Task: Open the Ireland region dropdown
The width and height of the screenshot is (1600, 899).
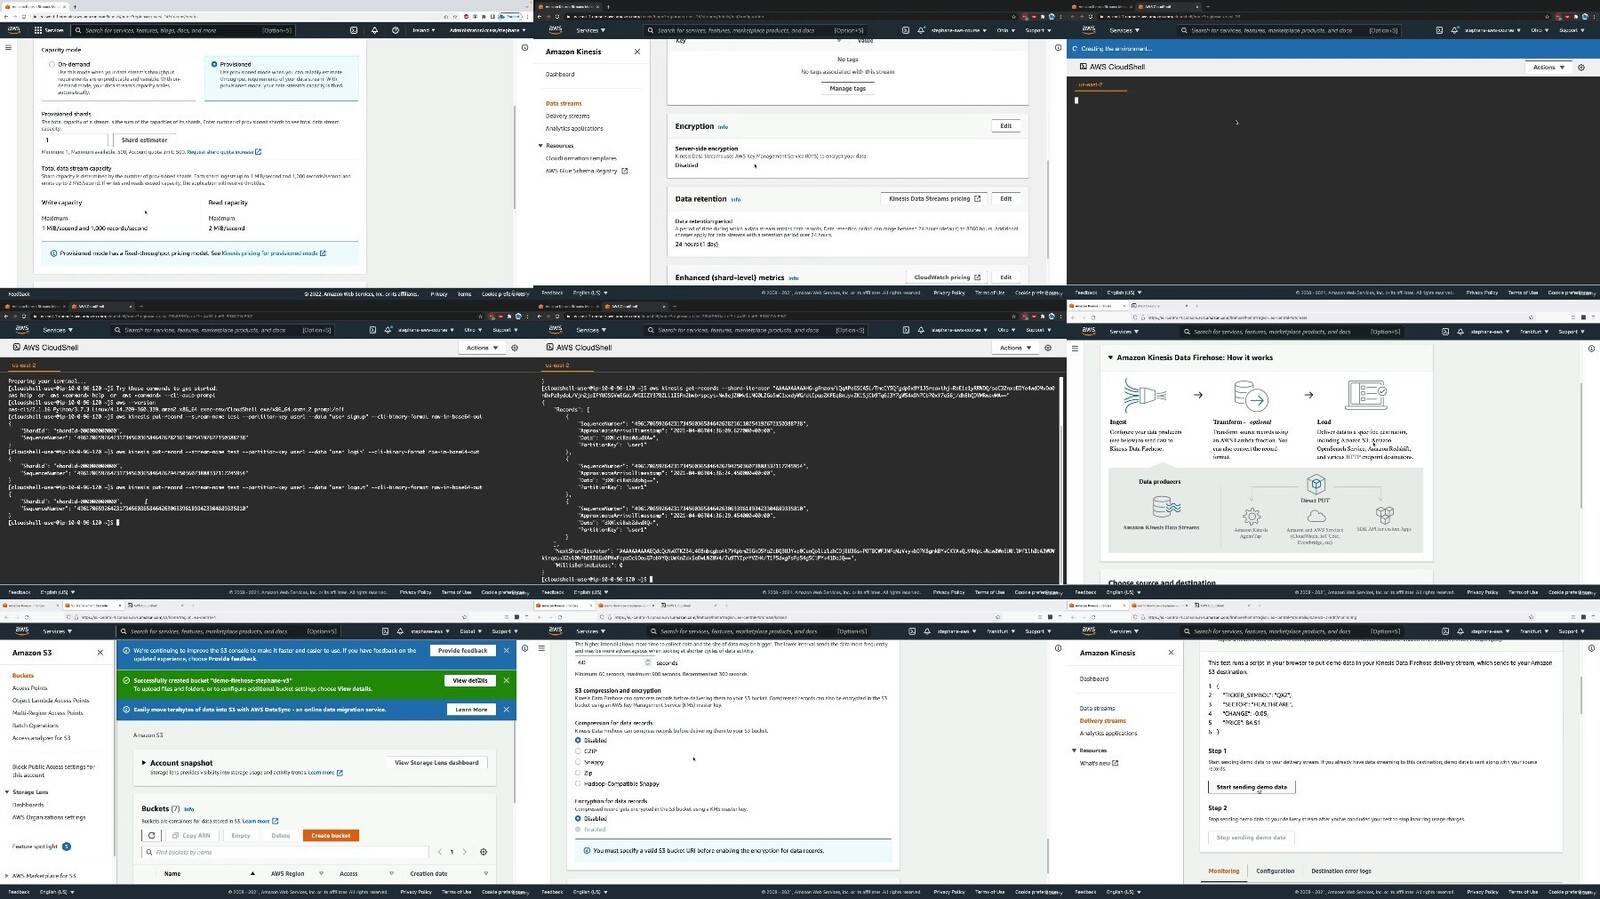Action: pos(423,30)
